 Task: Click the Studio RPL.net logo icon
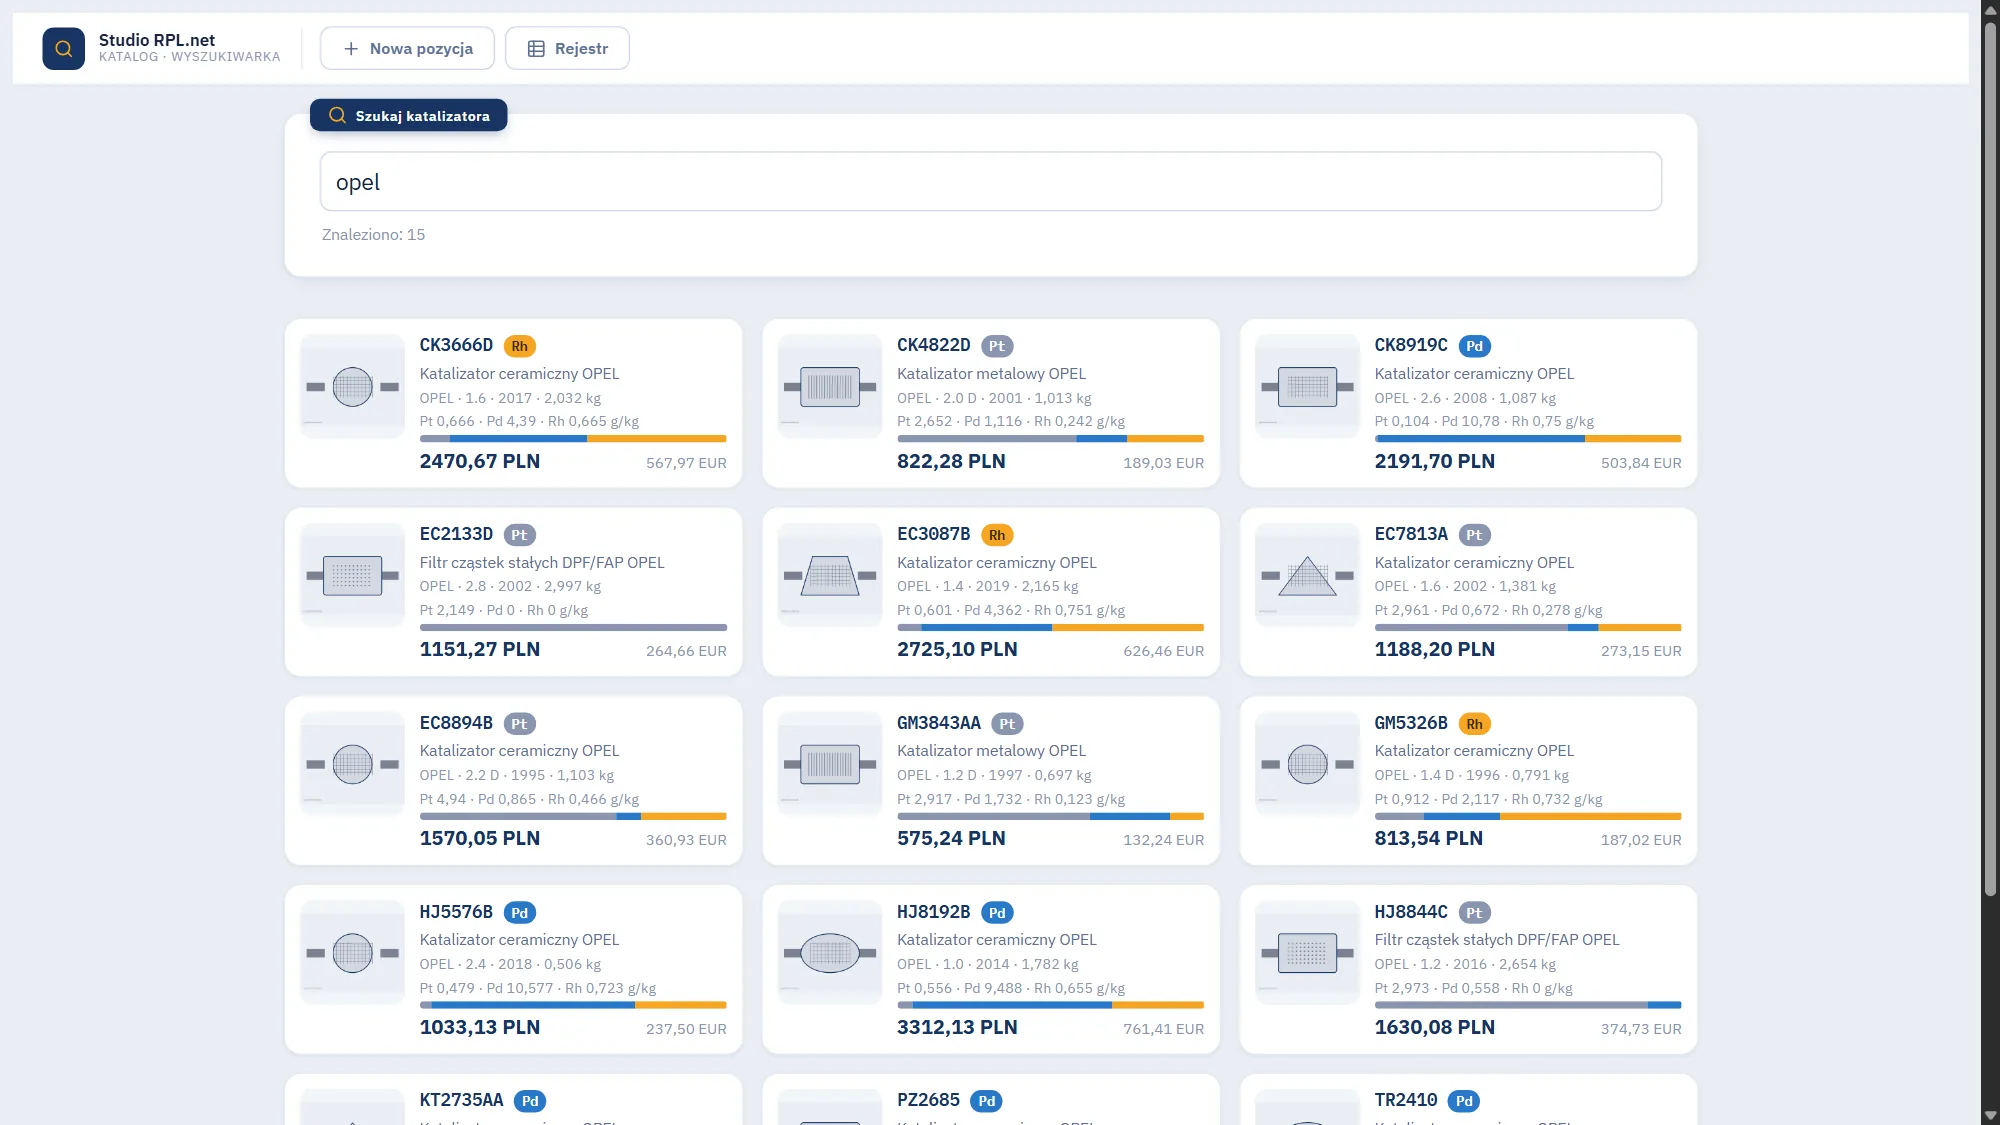(x=63, y=48)
